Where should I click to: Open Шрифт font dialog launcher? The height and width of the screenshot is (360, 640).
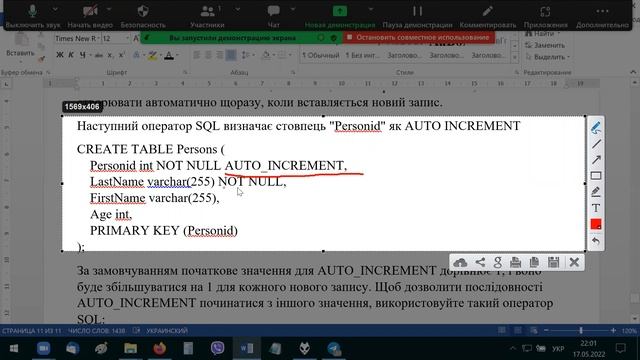point(185,72)
